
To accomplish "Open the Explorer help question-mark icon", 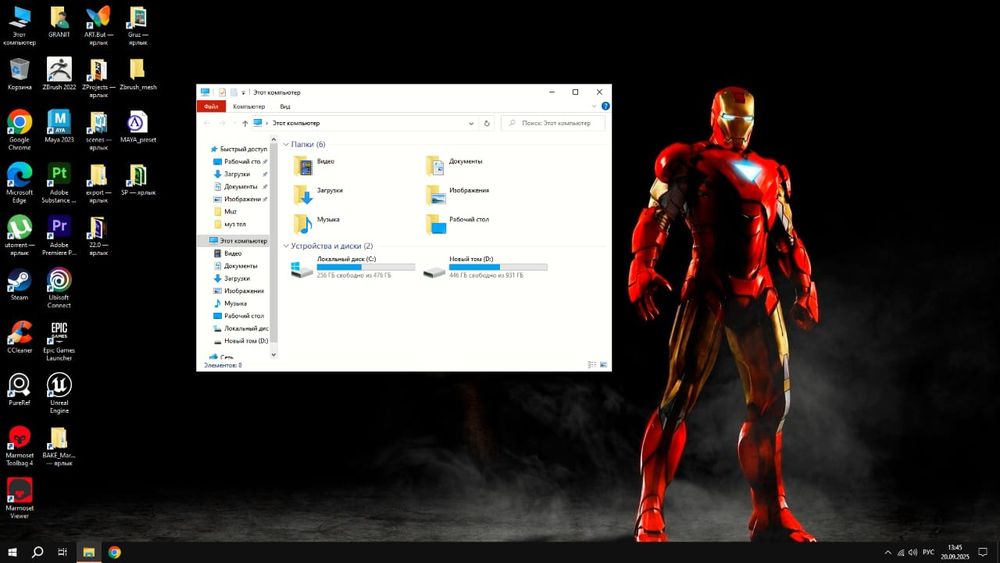I will pos(605,106).
